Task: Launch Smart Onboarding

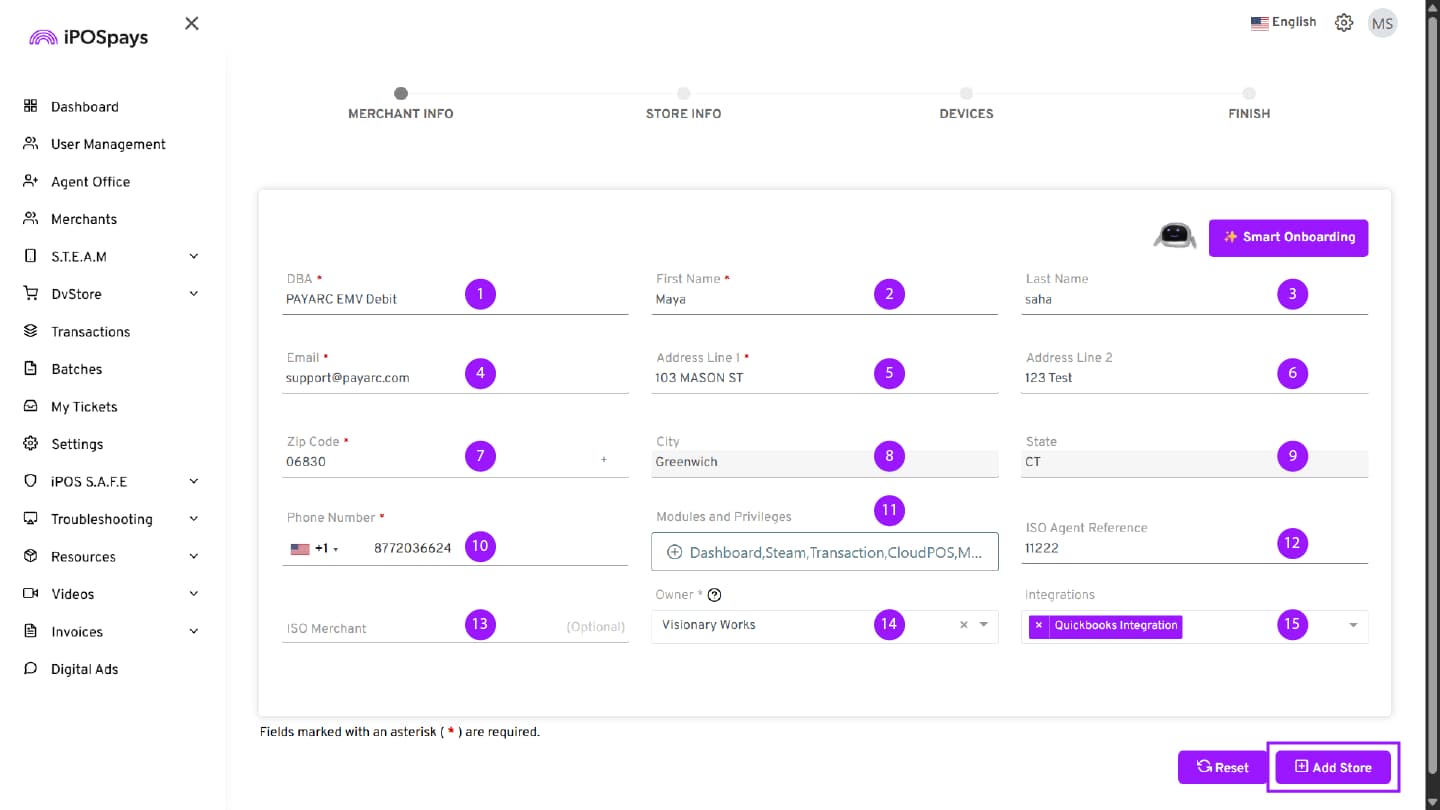Action: pos(1288,238)
